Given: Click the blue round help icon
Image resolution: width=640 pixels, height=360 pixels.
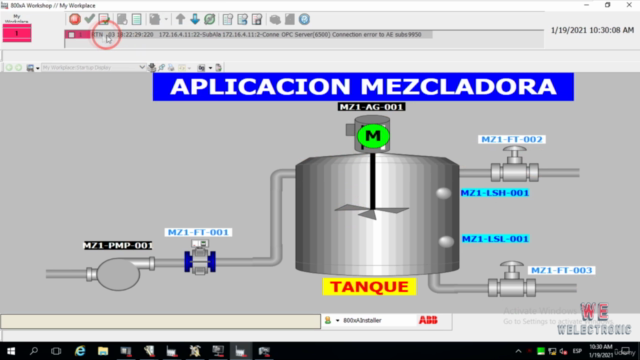Looking at the screenshot, I should pos(304,19).
